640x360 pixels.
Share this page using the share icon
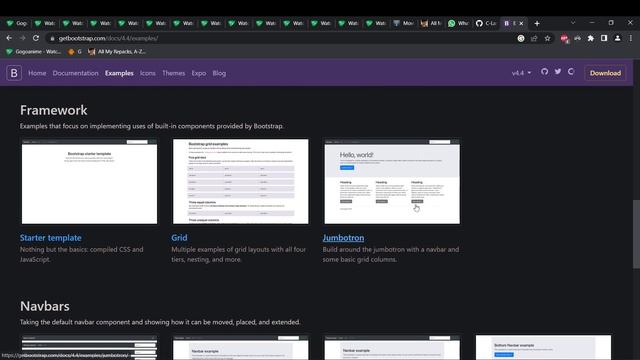534,38
